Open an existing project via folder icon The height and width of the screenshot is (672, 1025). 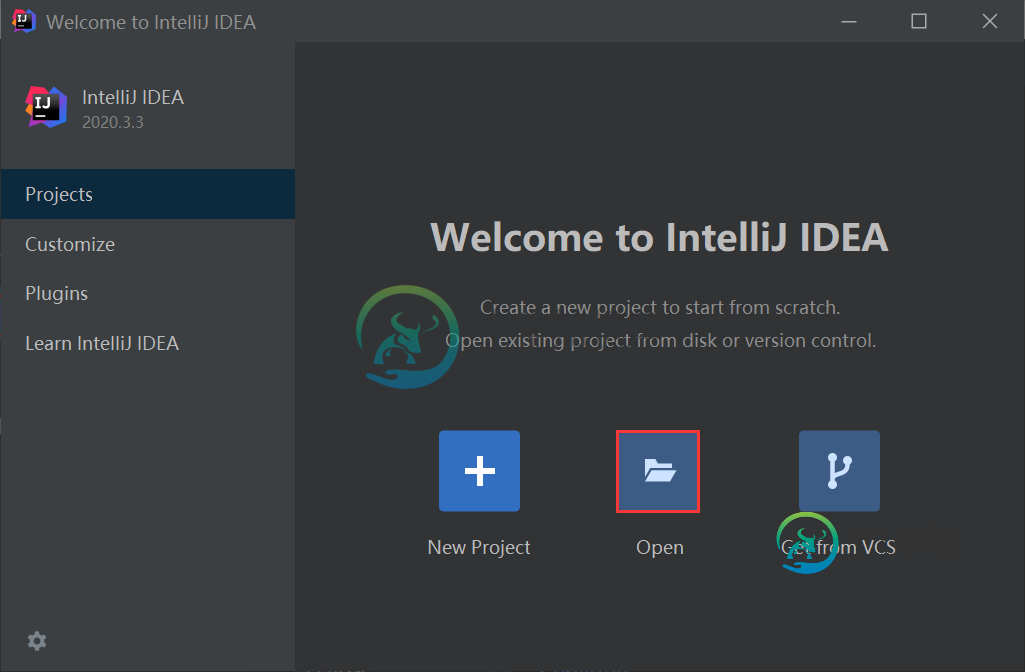(x=658, y=471)
